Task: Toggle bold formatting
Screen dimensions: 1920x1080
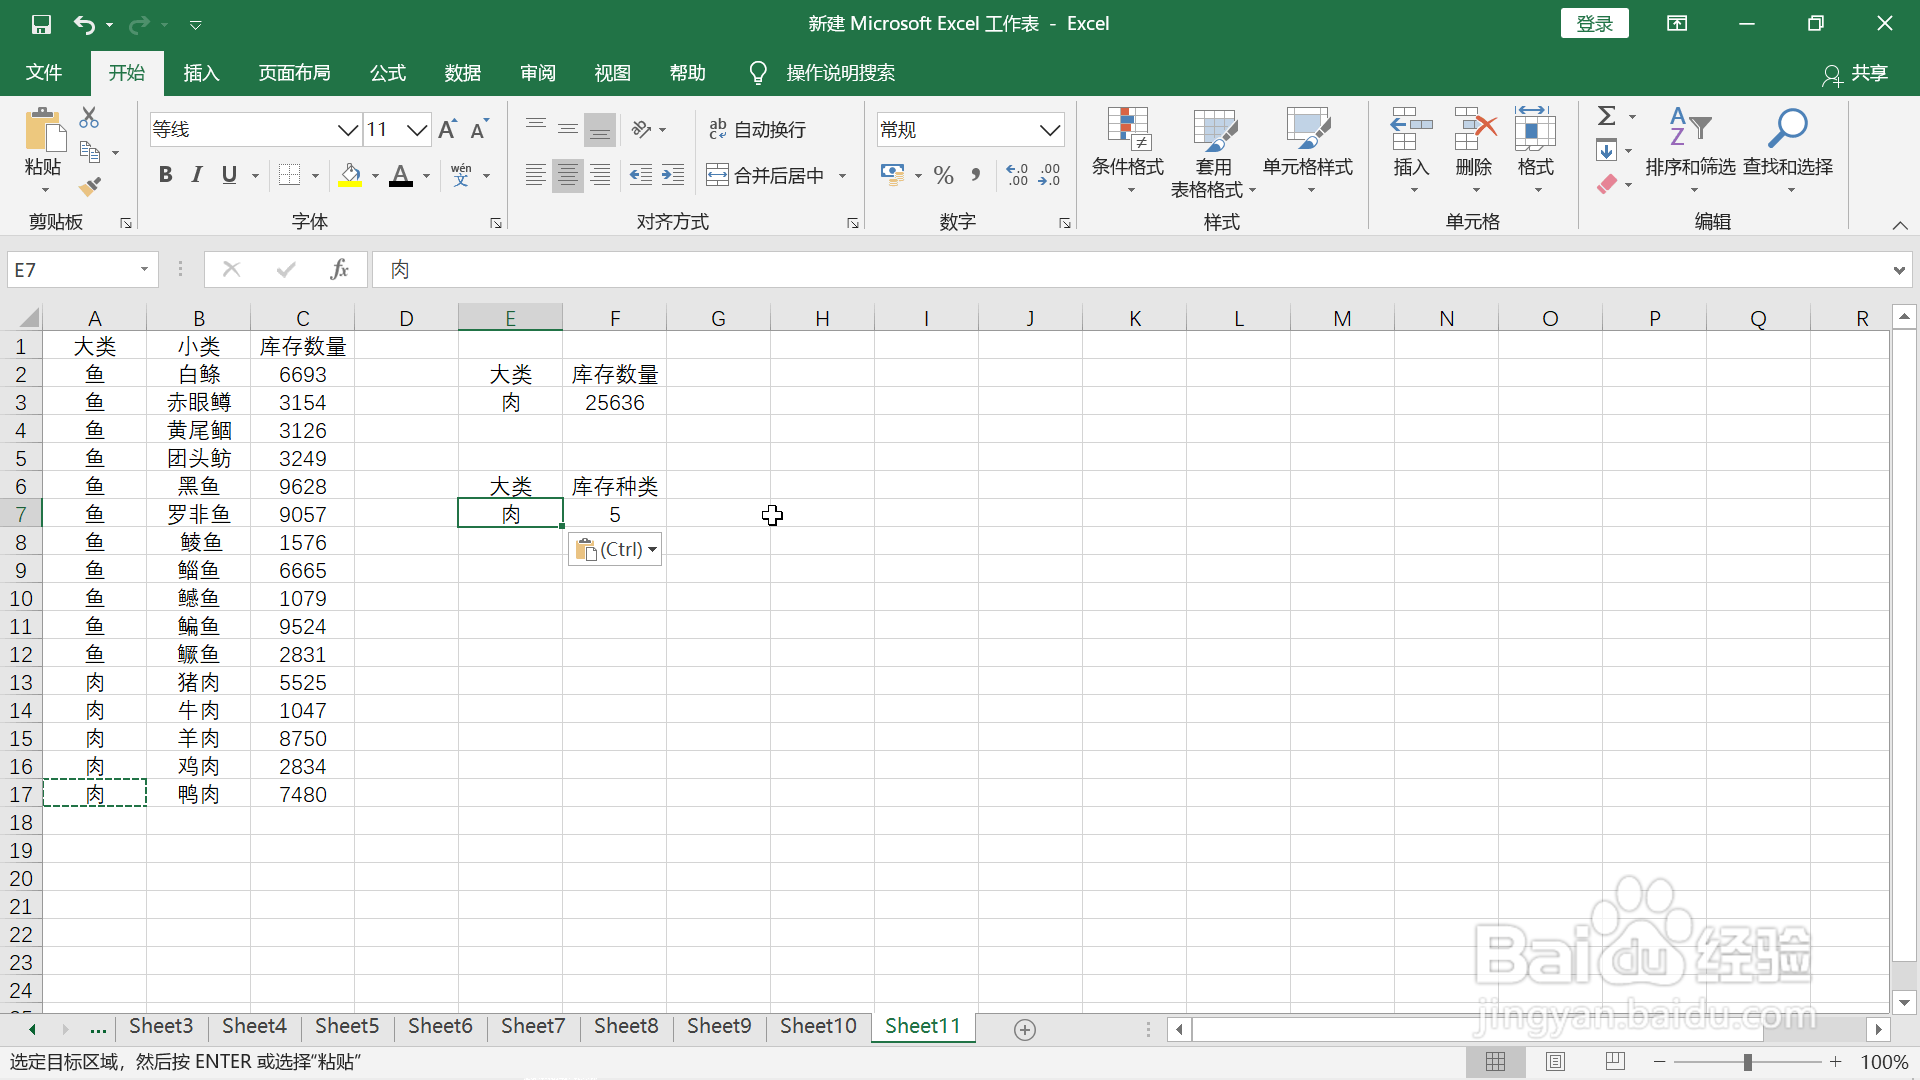Action: pos(165,175)
